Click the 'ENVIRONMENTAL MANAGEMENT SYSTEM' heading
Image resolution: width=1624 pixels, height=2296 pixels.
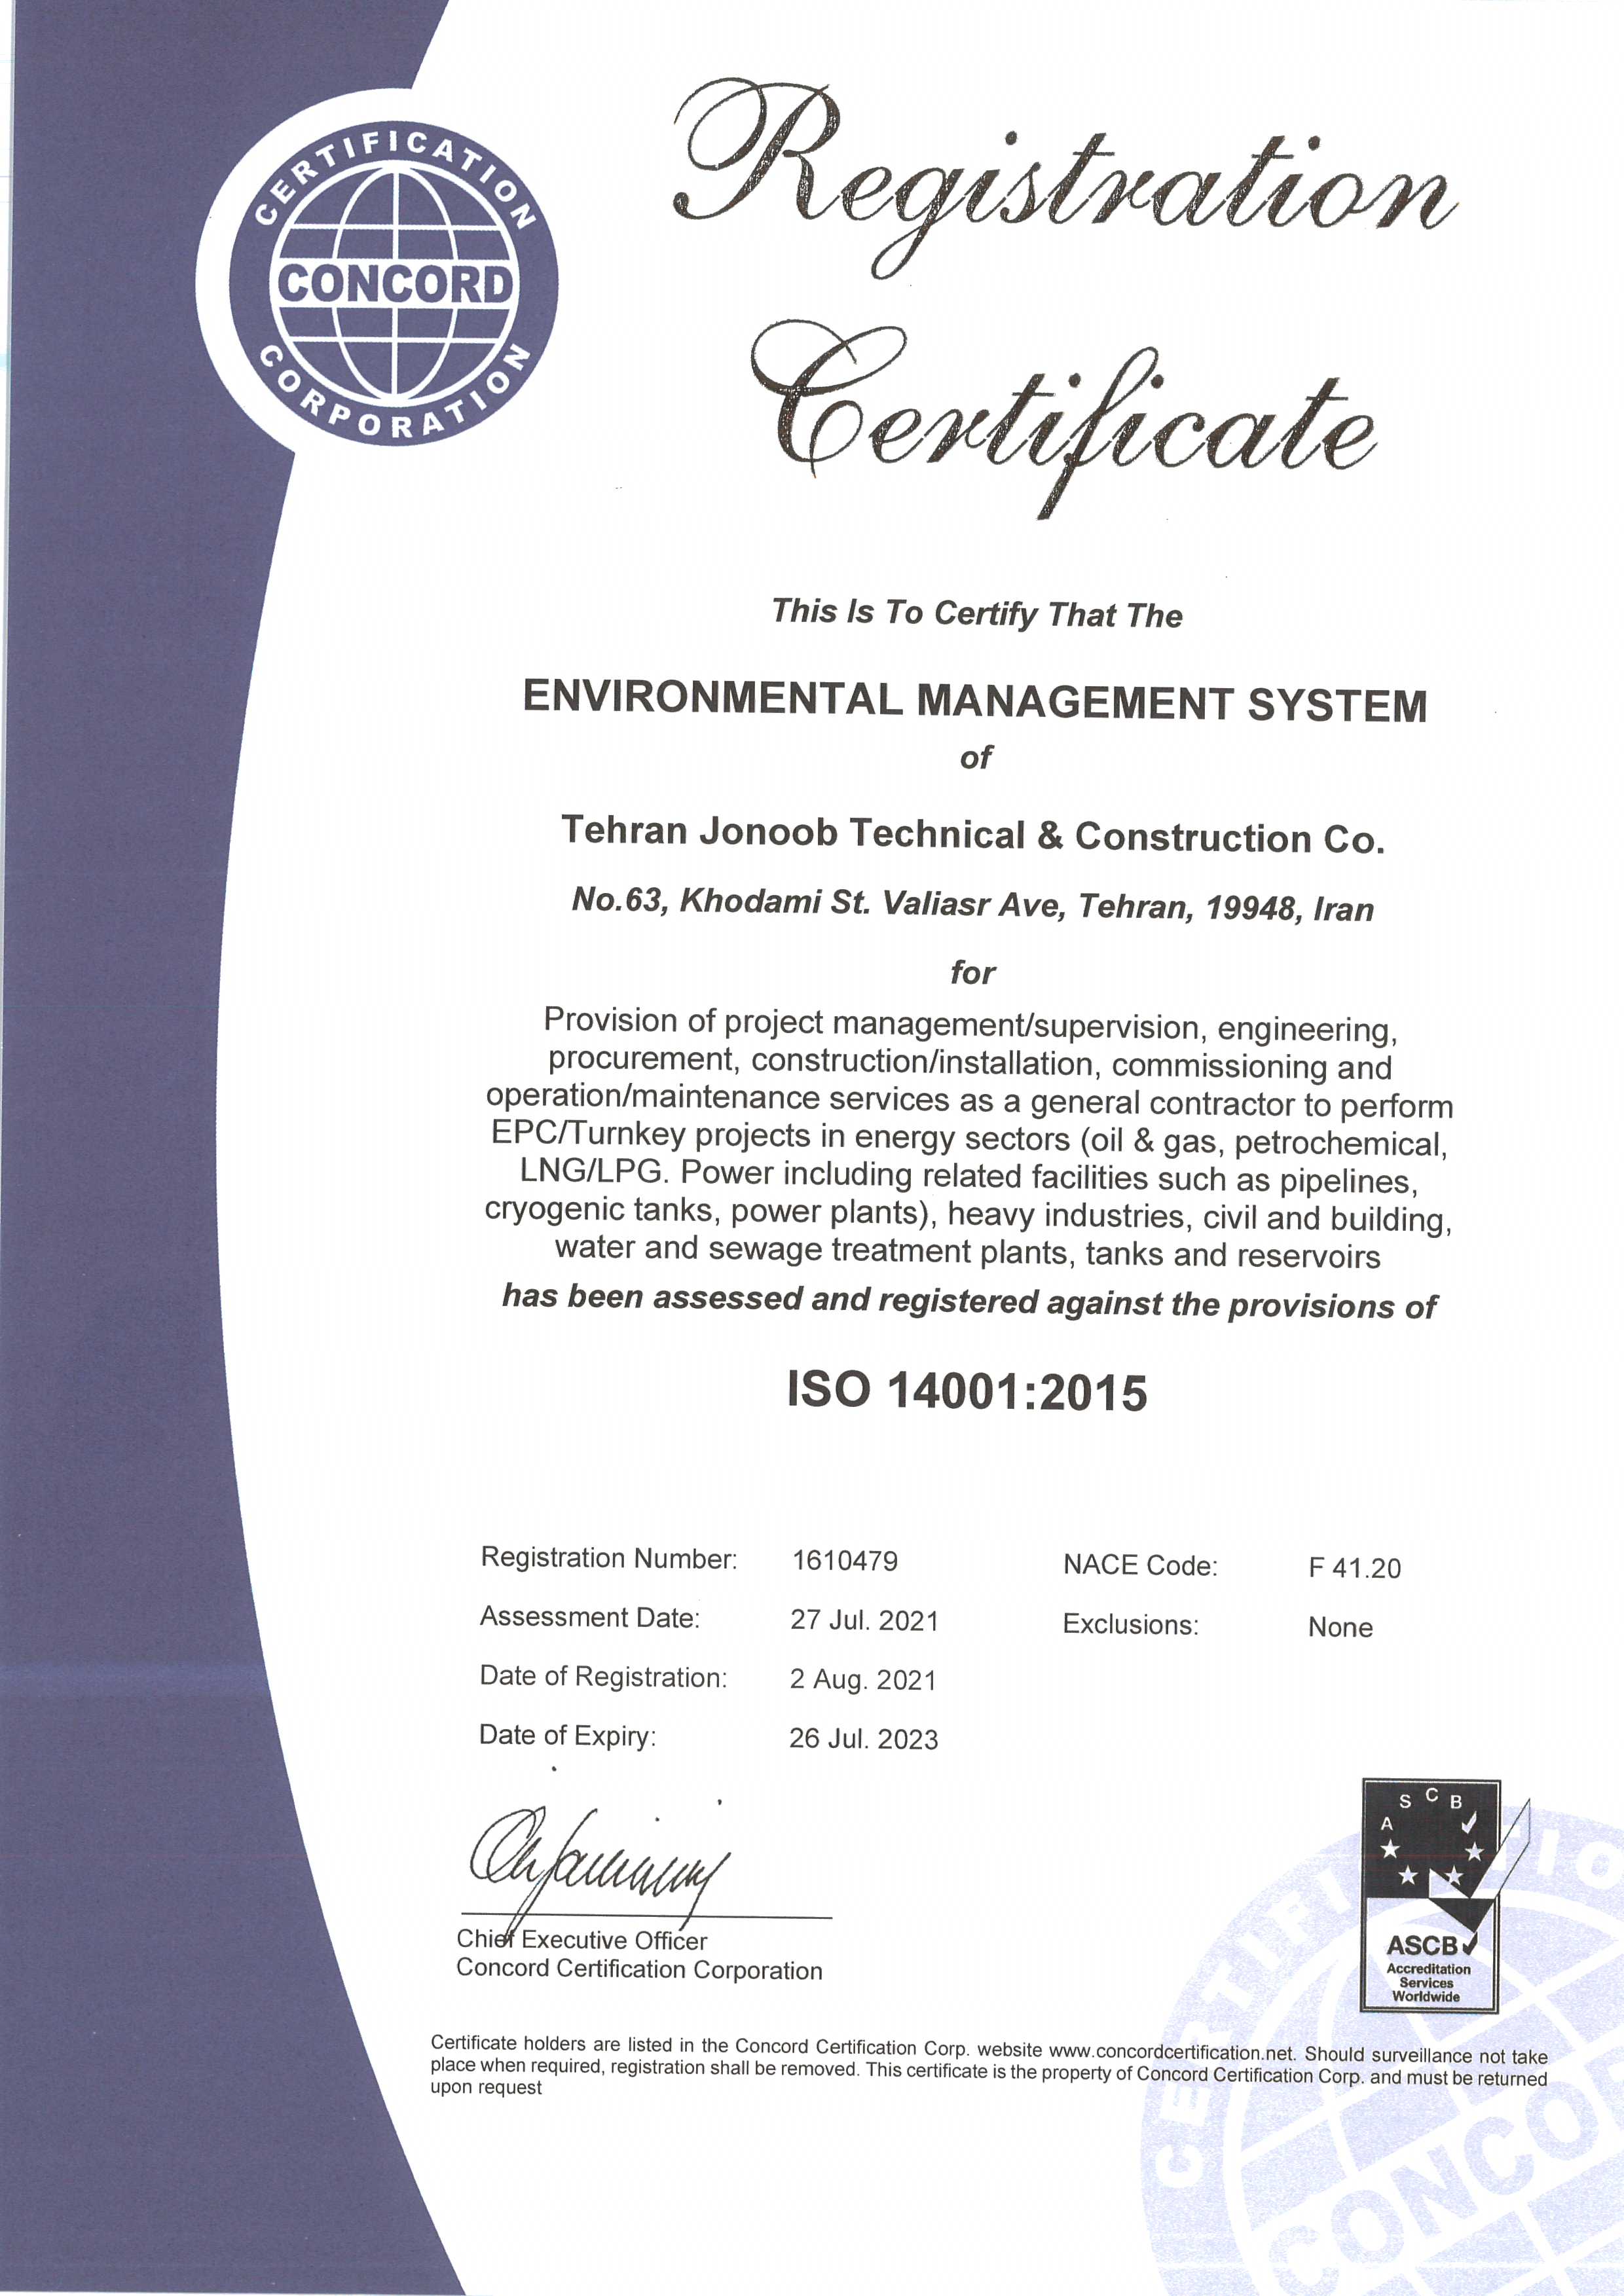975,702
